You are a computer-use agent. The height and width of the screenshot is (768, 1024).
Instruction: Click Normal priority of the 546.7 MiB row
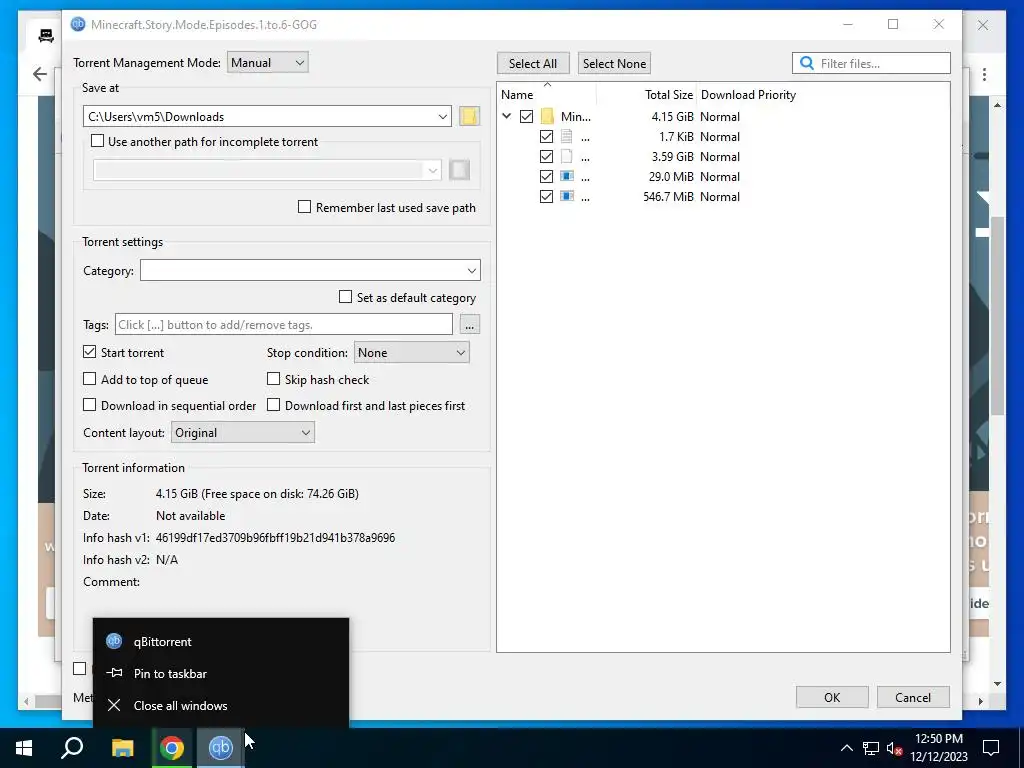coord(720,197)
